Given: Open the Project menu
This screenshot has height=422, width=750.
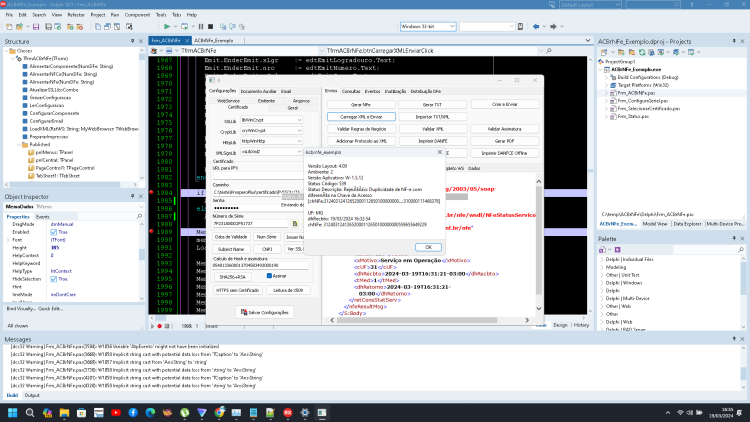Looking at the screenshot, I should pos(98,15).
